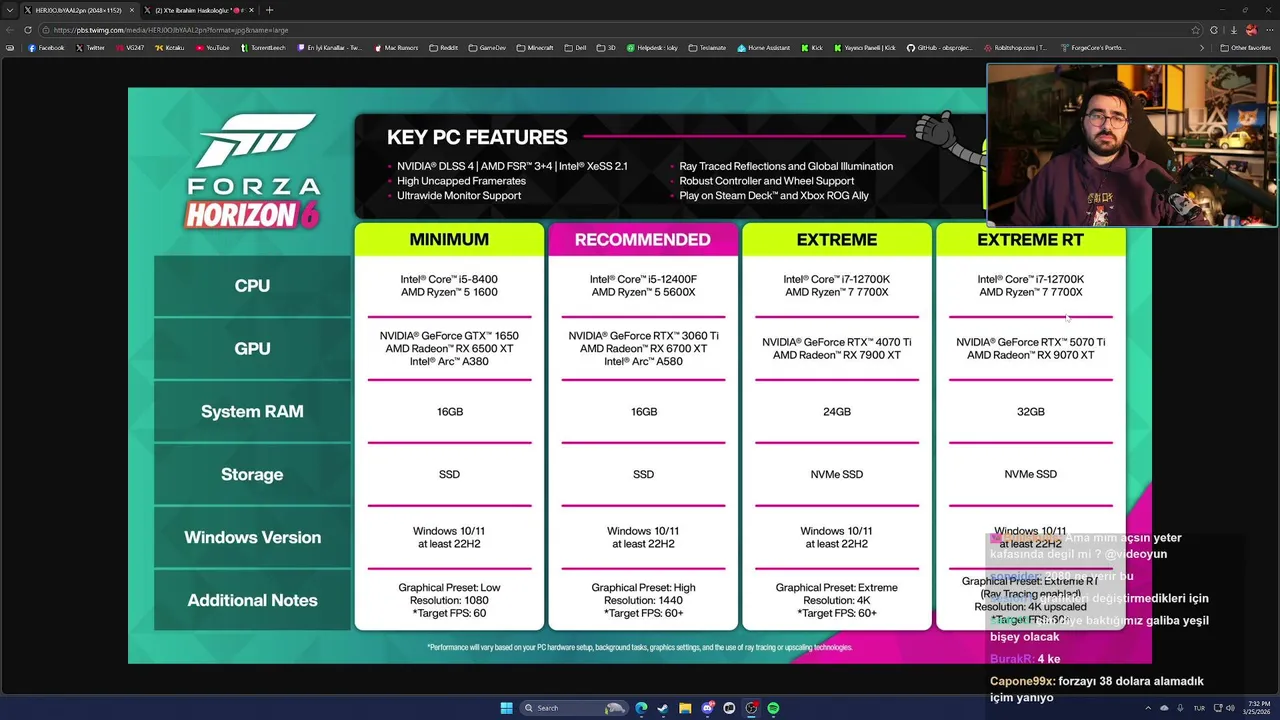The height and width of the screenshot is (720, 1280).
Task: View site information icon in address bar
Action: coord(48,30)
